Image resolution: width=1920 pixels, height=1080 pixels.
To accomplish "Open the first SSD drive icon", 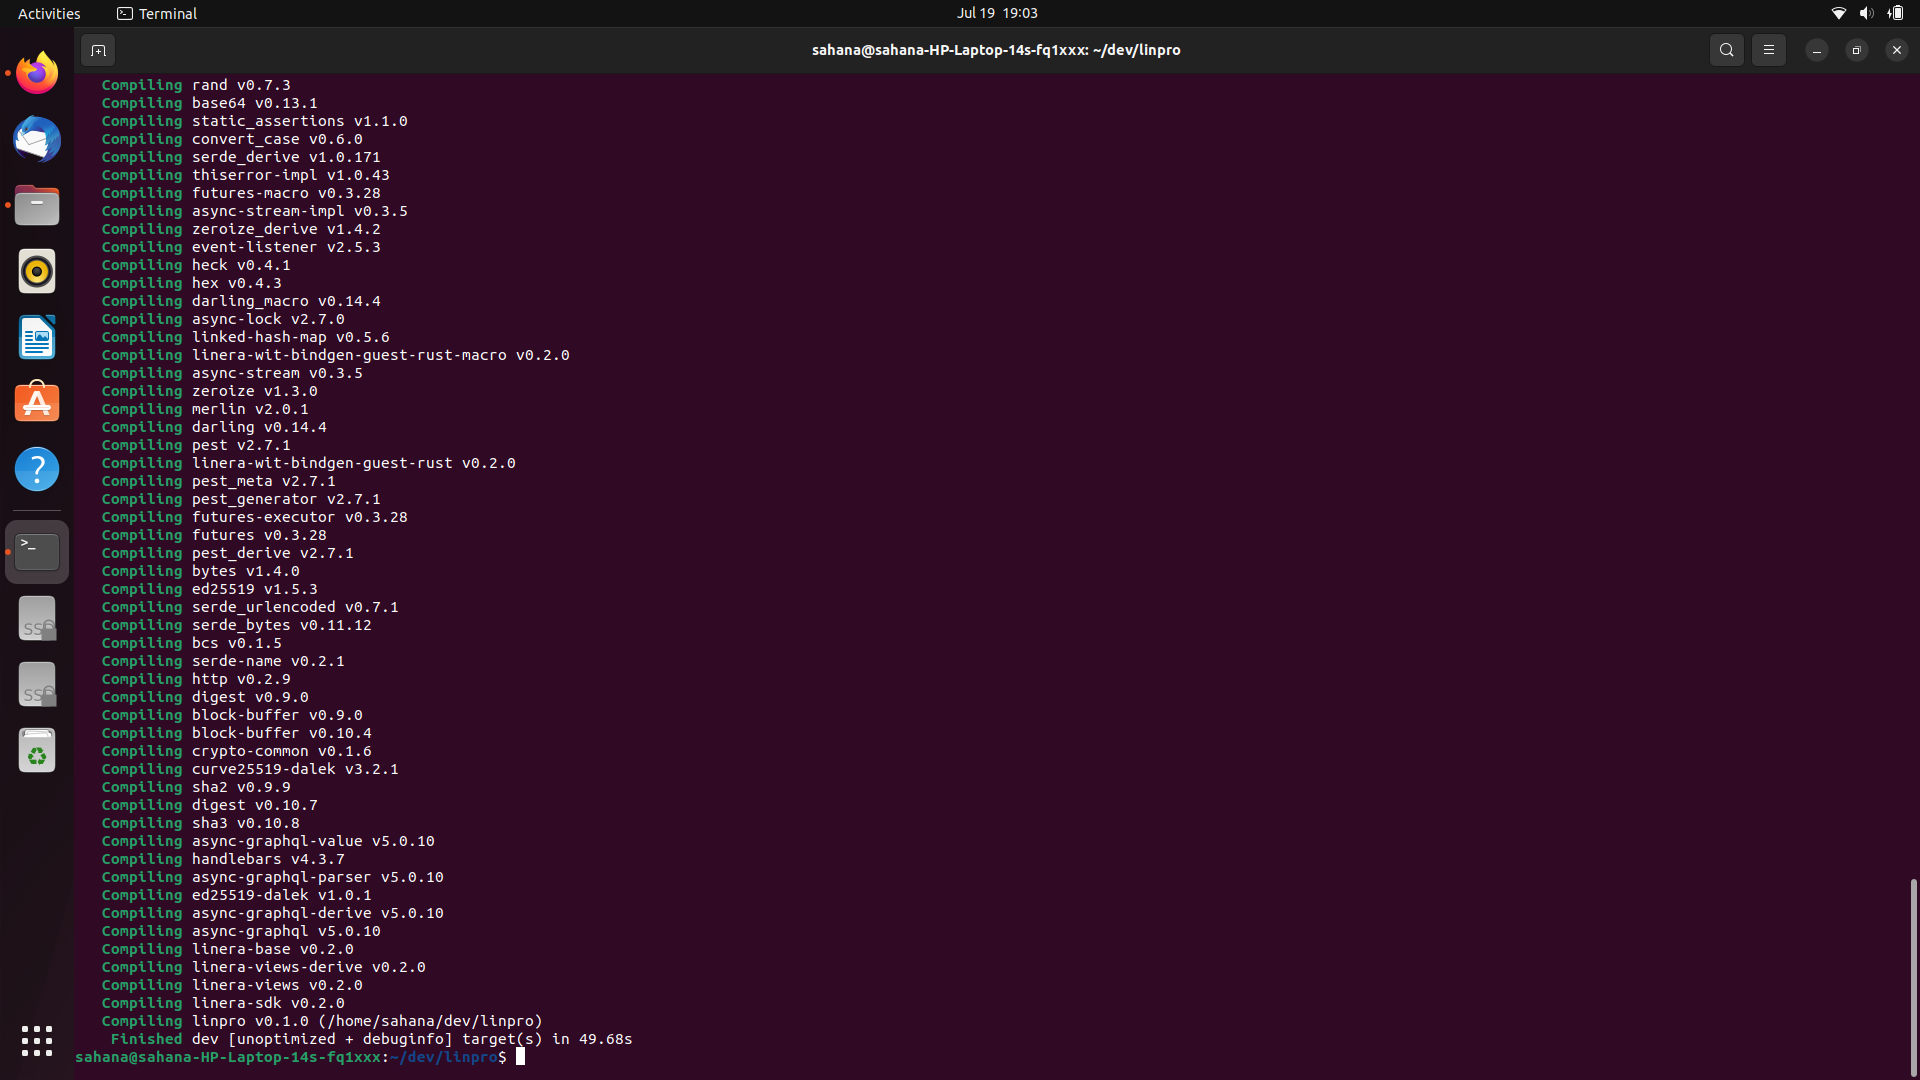I will pyautogui.click(x=37, y=618).
